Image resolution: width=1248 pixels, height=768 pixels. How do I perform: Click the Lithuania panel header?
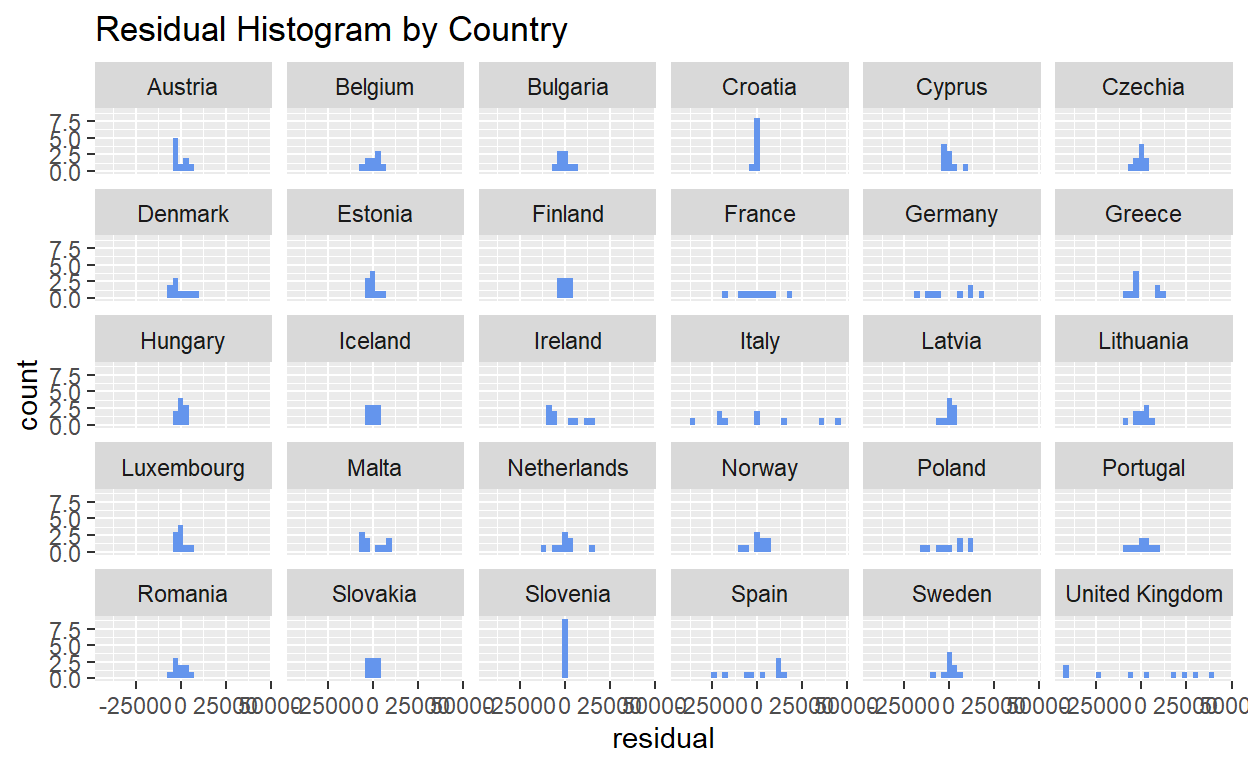pos(1144,341)
